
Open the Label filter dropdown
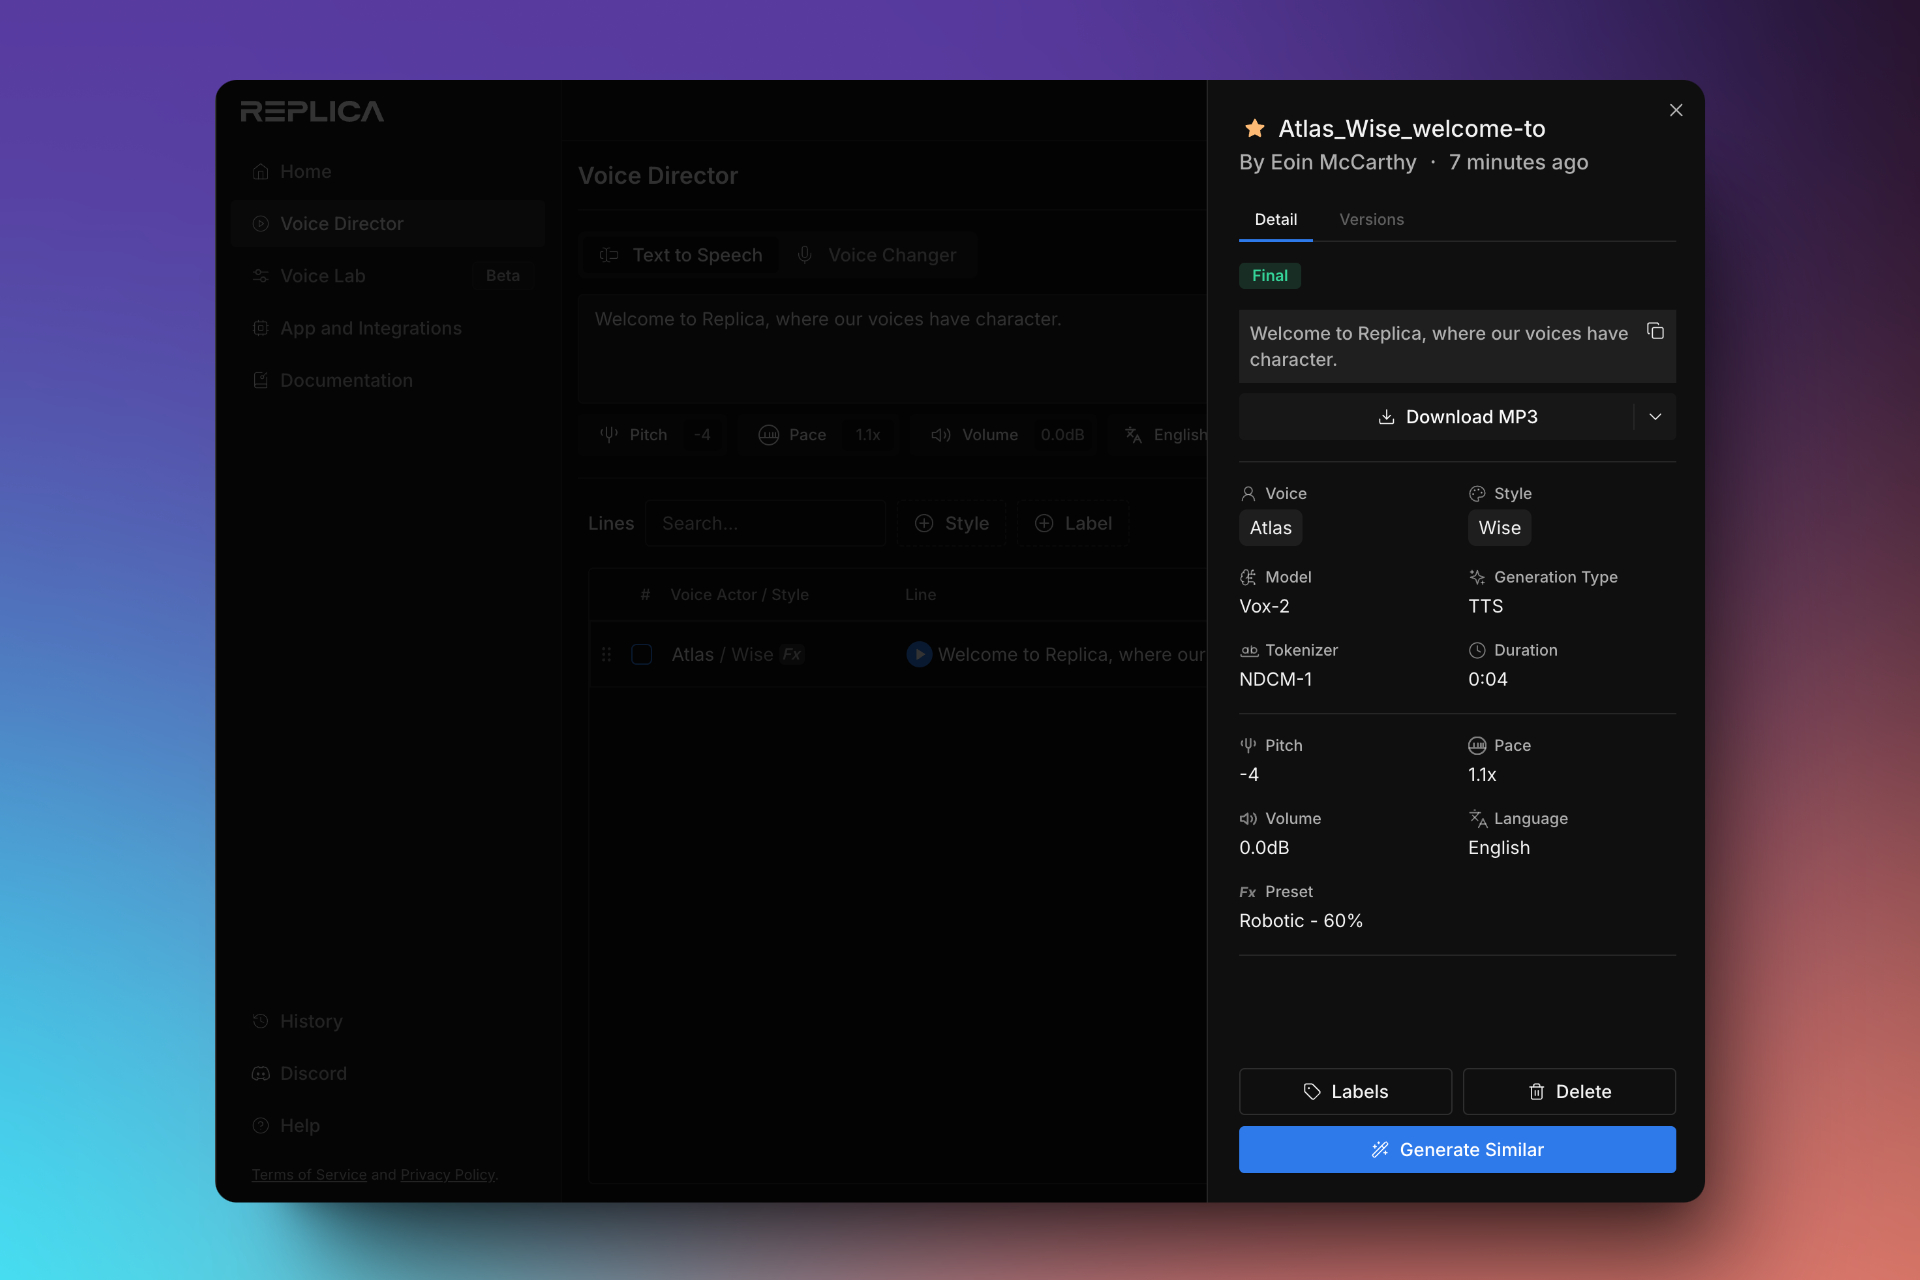coord(1073,523)
